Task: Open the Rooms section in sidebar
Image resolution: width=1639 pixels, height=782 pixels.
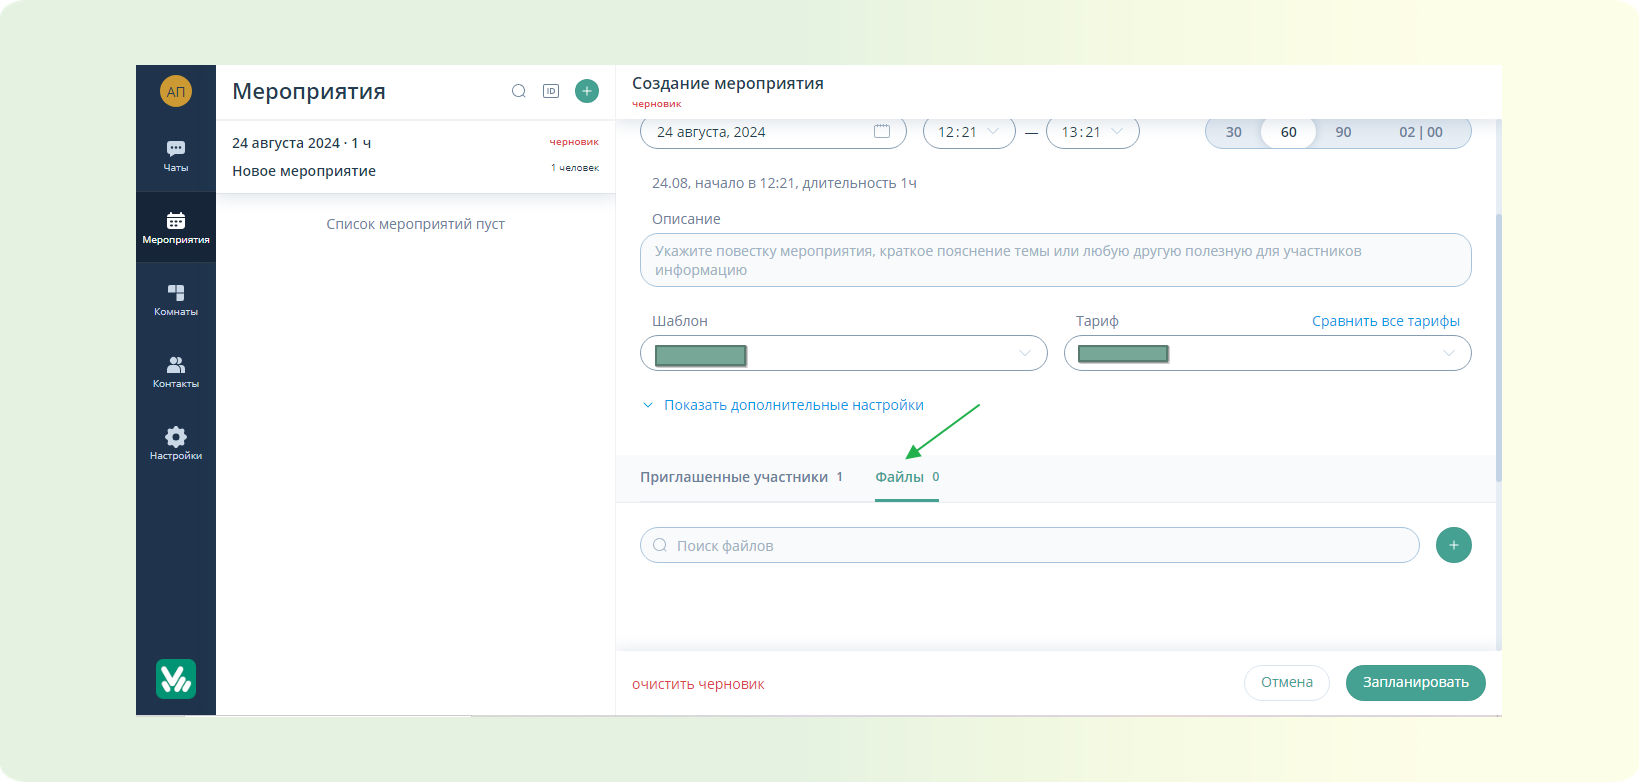Action: tap(176, 299)
